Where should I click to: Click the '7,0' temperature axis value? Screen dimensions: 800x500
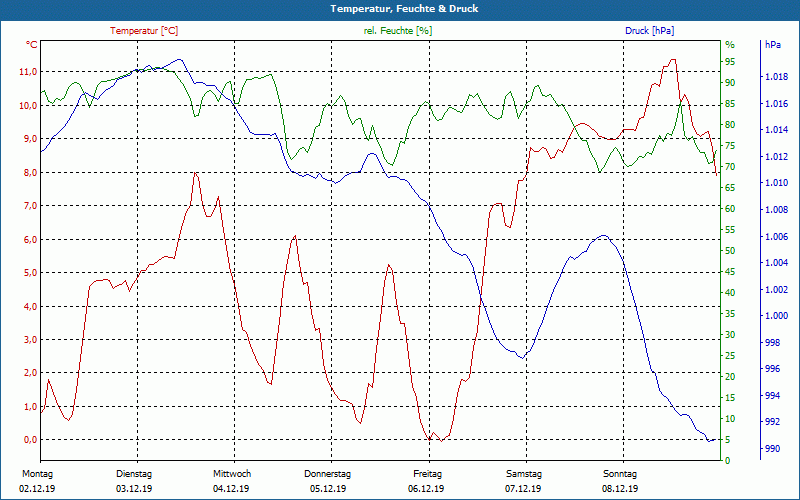click(x=30, y=206)
